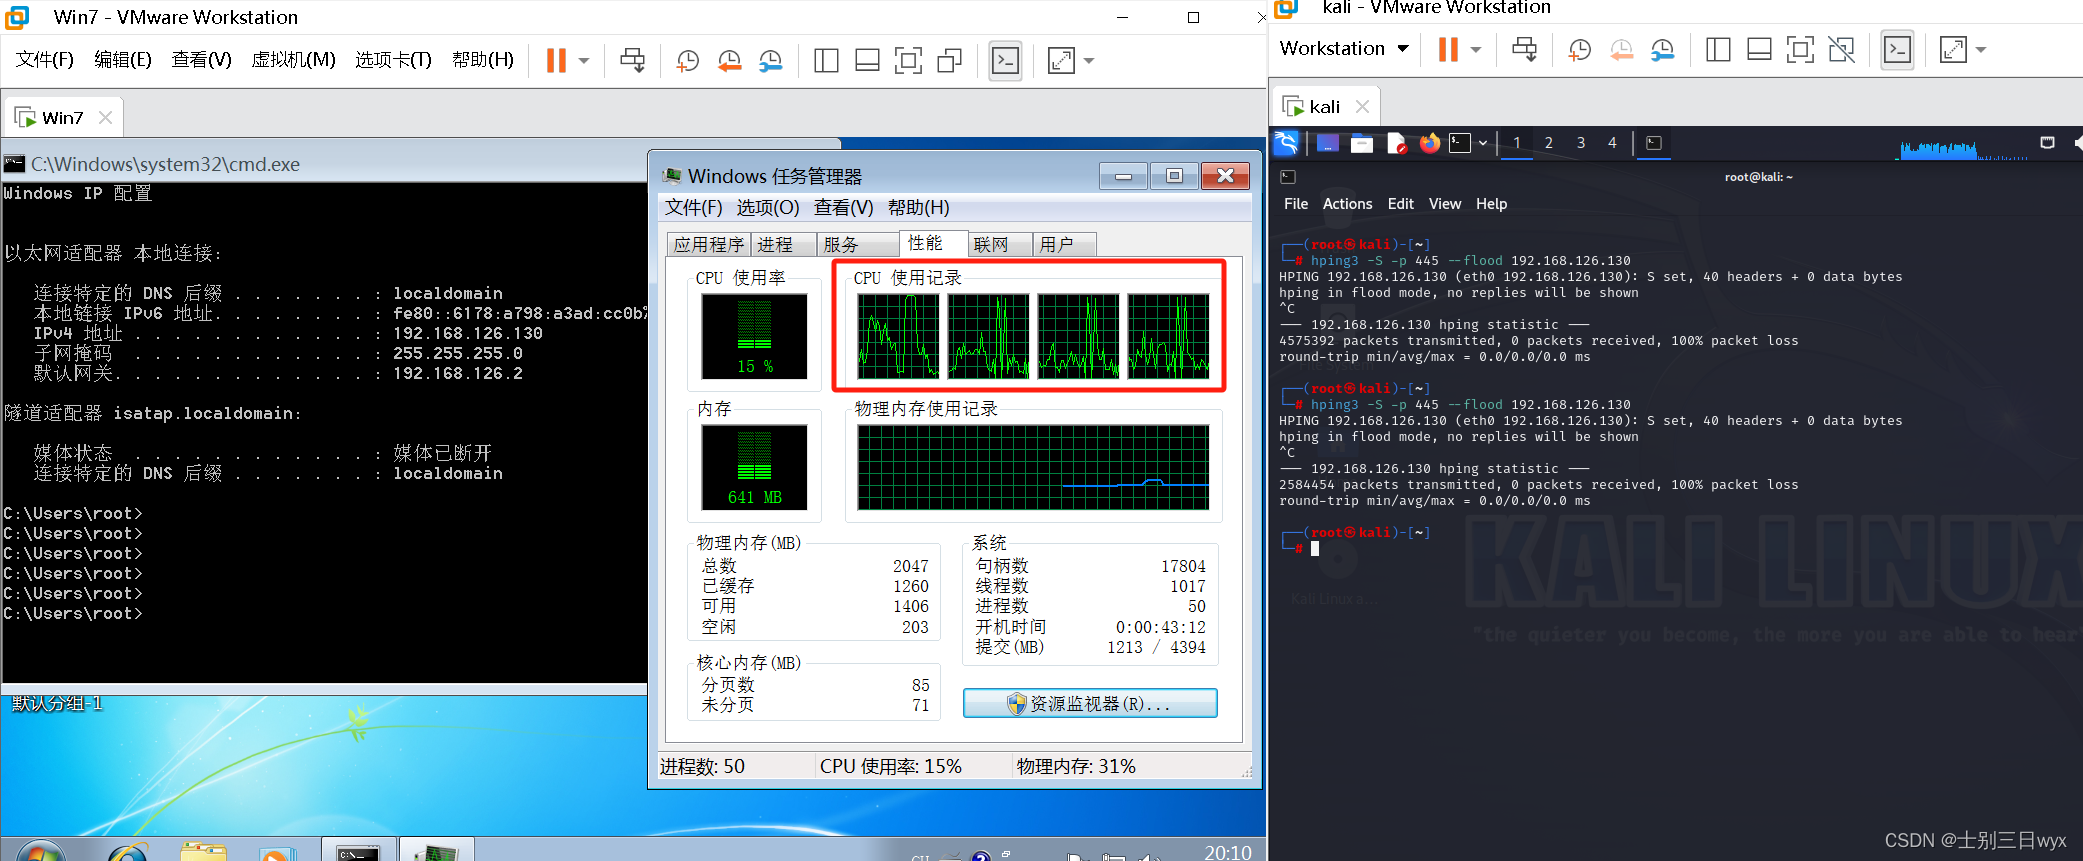Open the 选项卡(T) menu
The width and height of the screenshot is (2083, 861).
pos(393,60)
